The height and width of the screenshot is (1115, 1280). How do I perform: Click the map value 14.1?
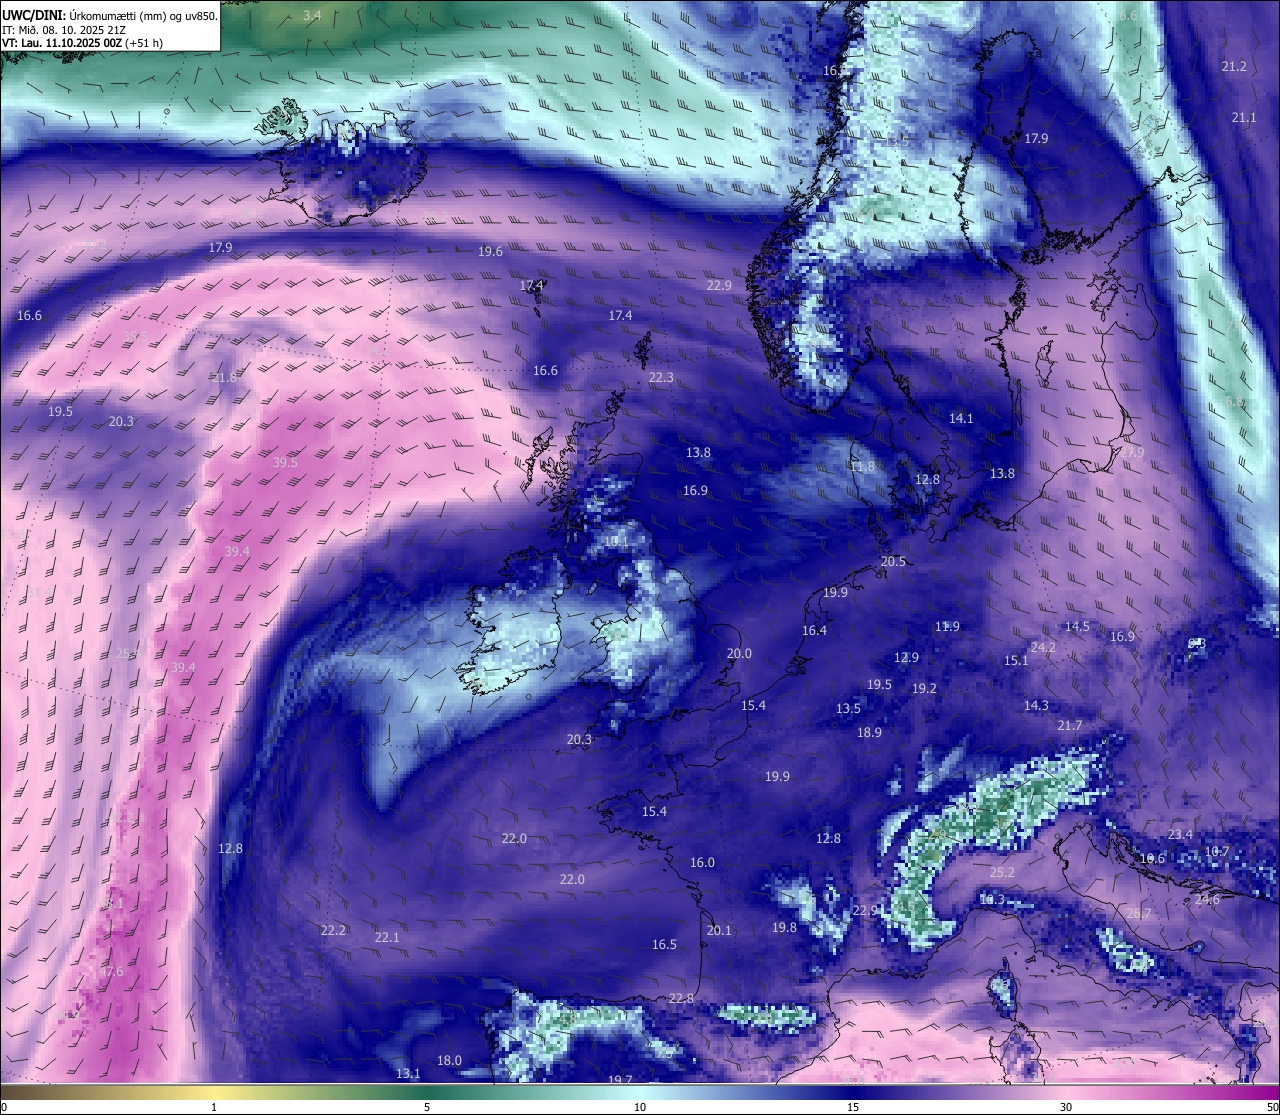click(x=961, y=418)
